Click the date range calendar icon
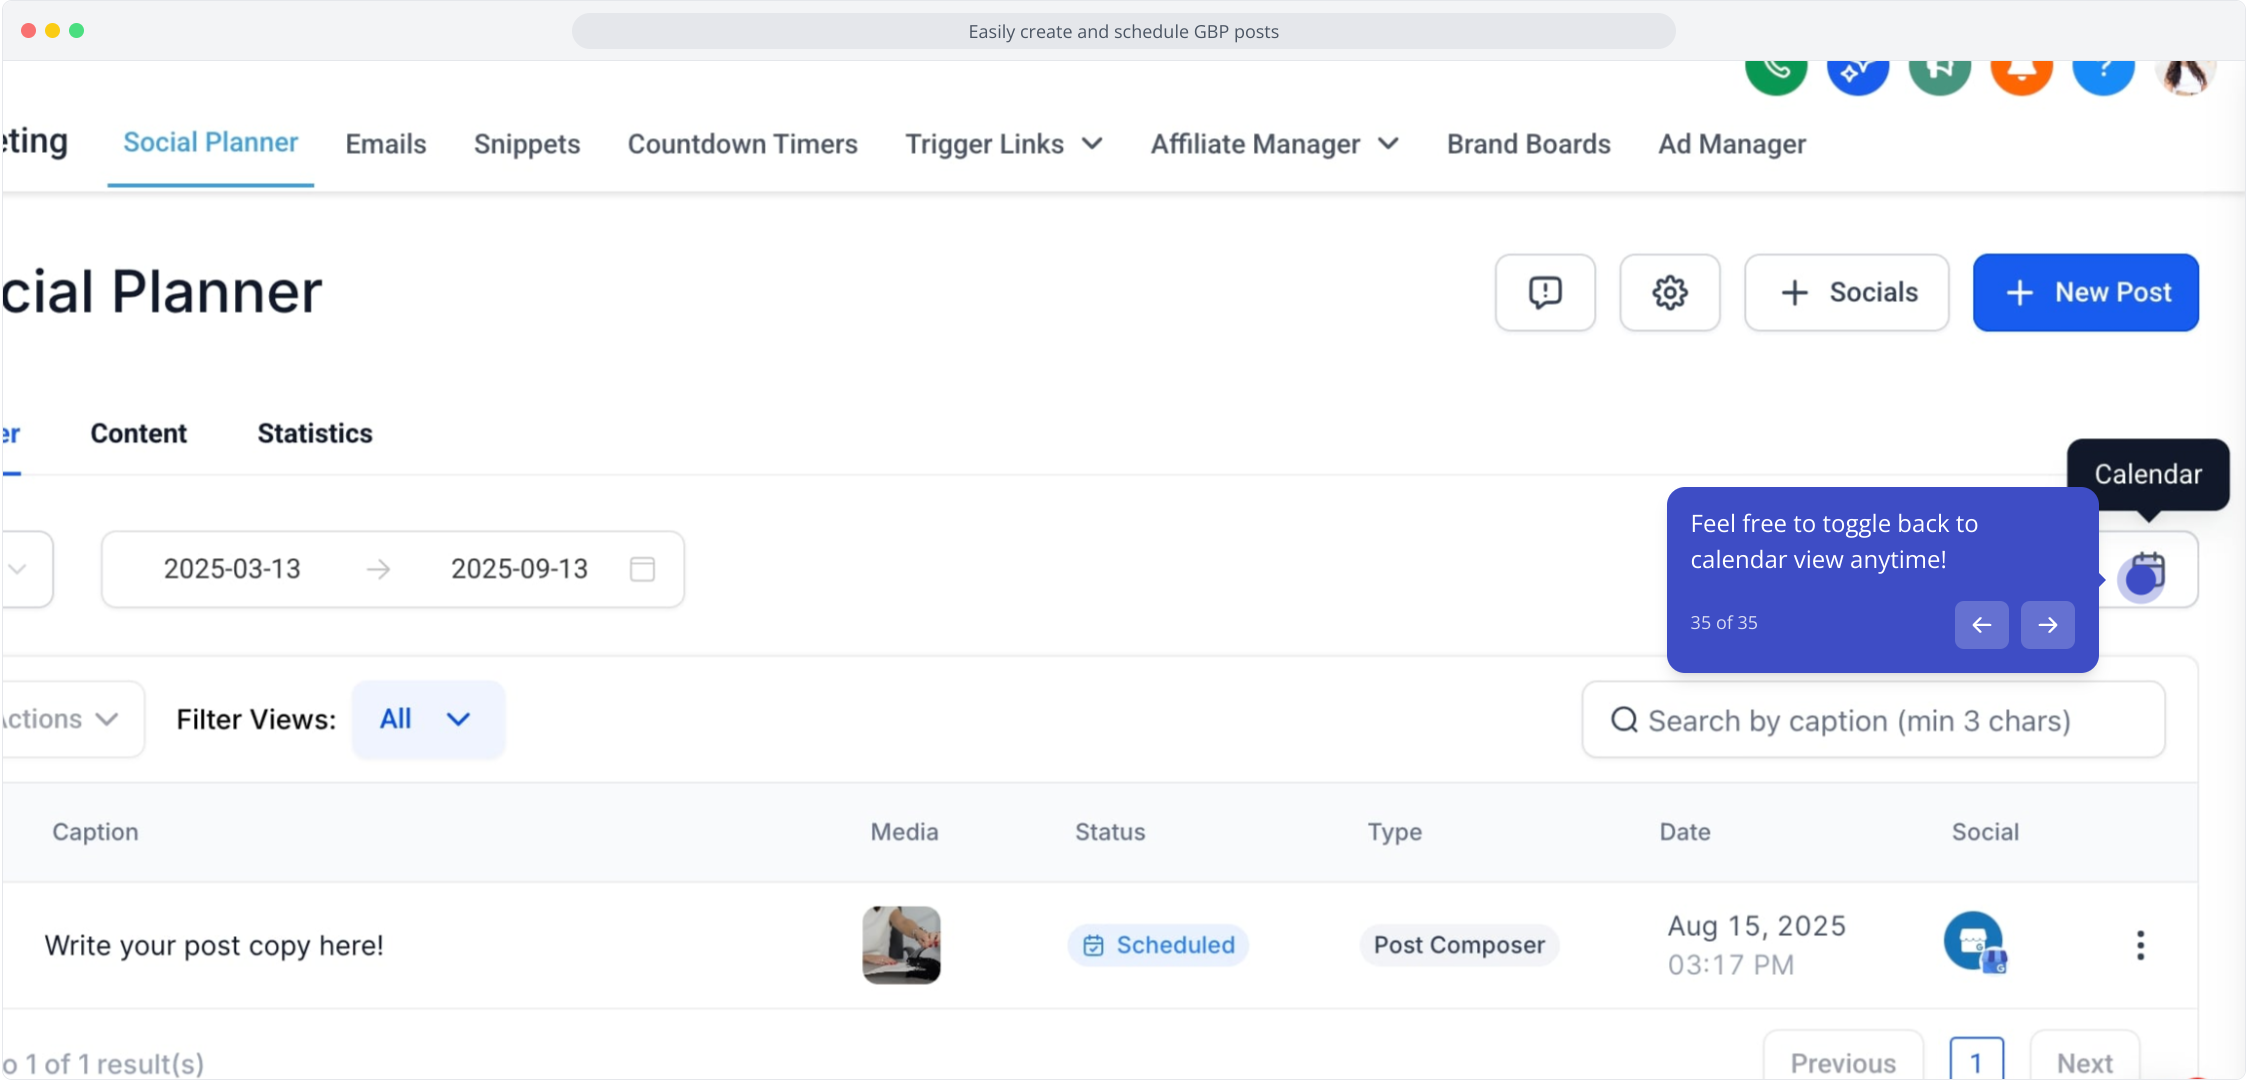Screen dimensions: 2248x1080 point(642,569)
